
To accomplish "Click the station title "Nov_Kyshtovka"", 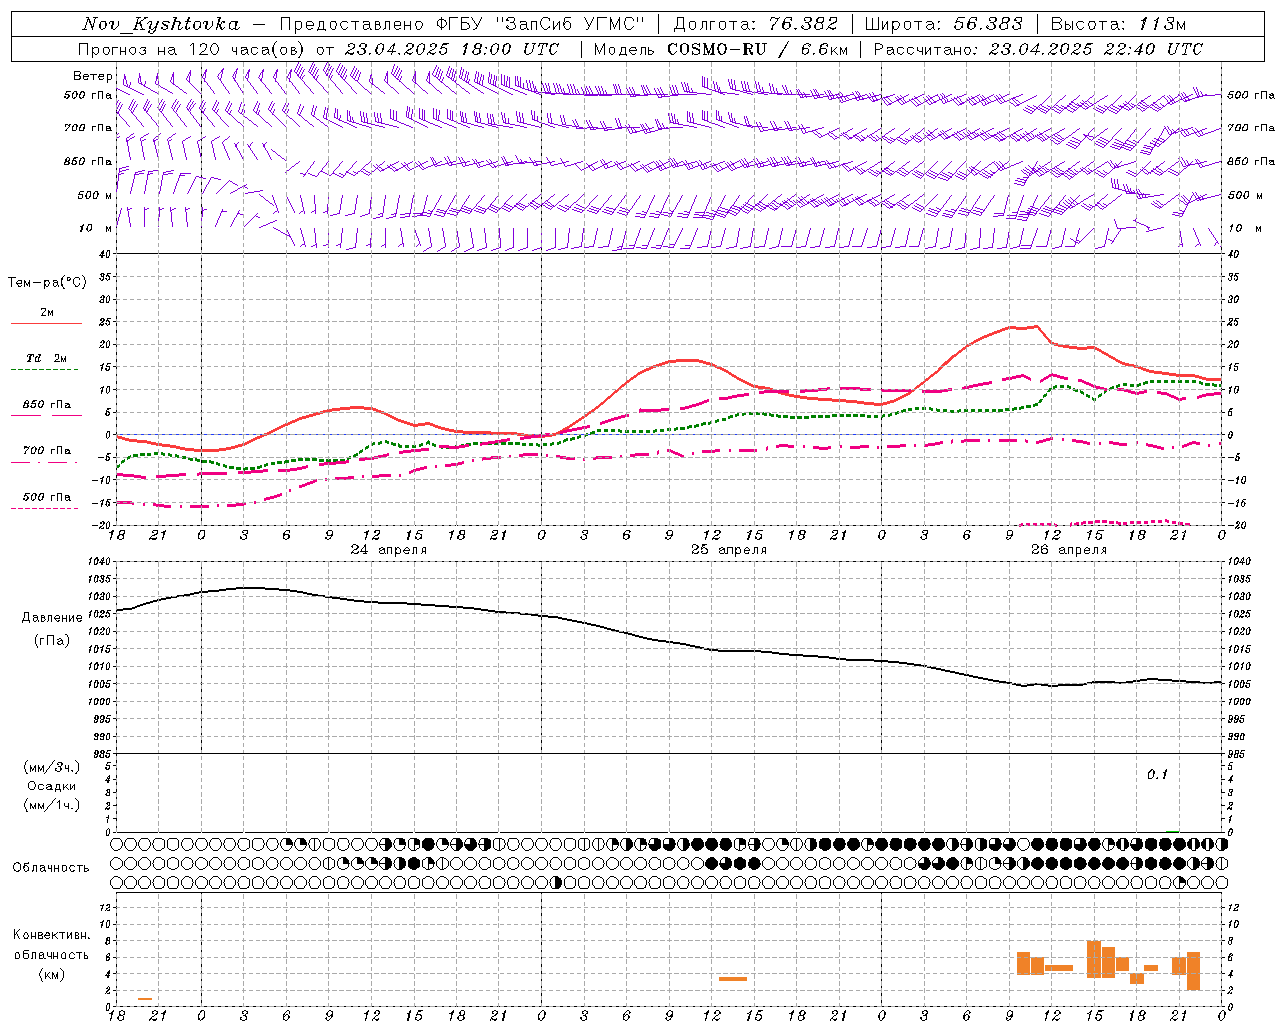I will (161, 24).
